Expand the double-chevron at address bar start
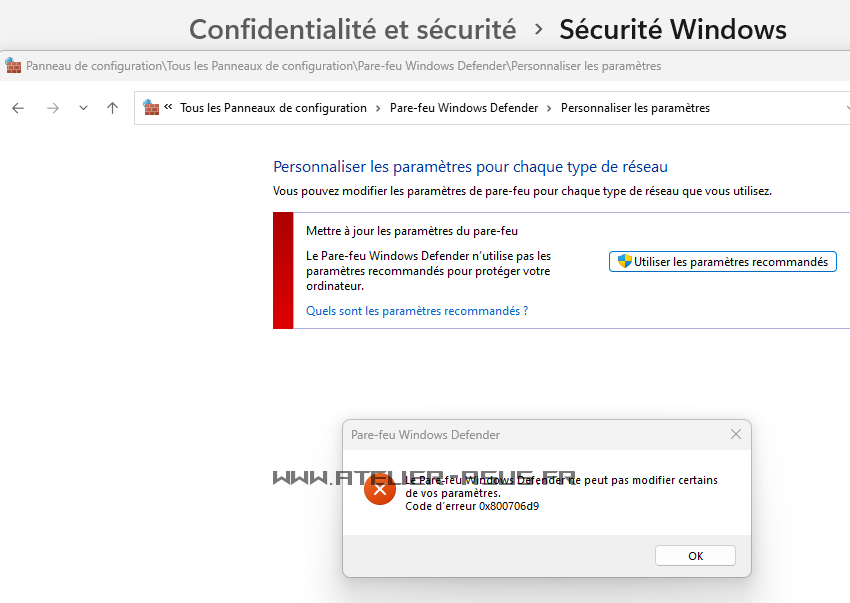Viewport: 850px width, 603px height. click(x=169, y=108)
